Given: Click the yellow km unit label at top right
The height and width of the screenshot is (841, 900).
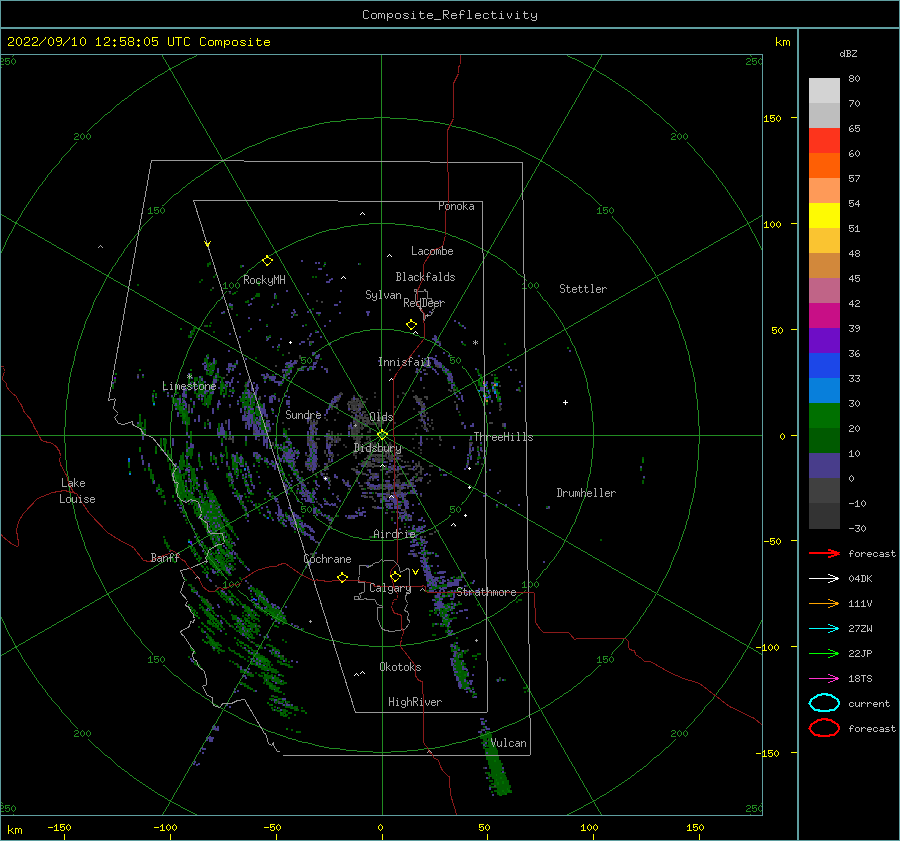Looking at the screenshot, I should tap(782, 42).
